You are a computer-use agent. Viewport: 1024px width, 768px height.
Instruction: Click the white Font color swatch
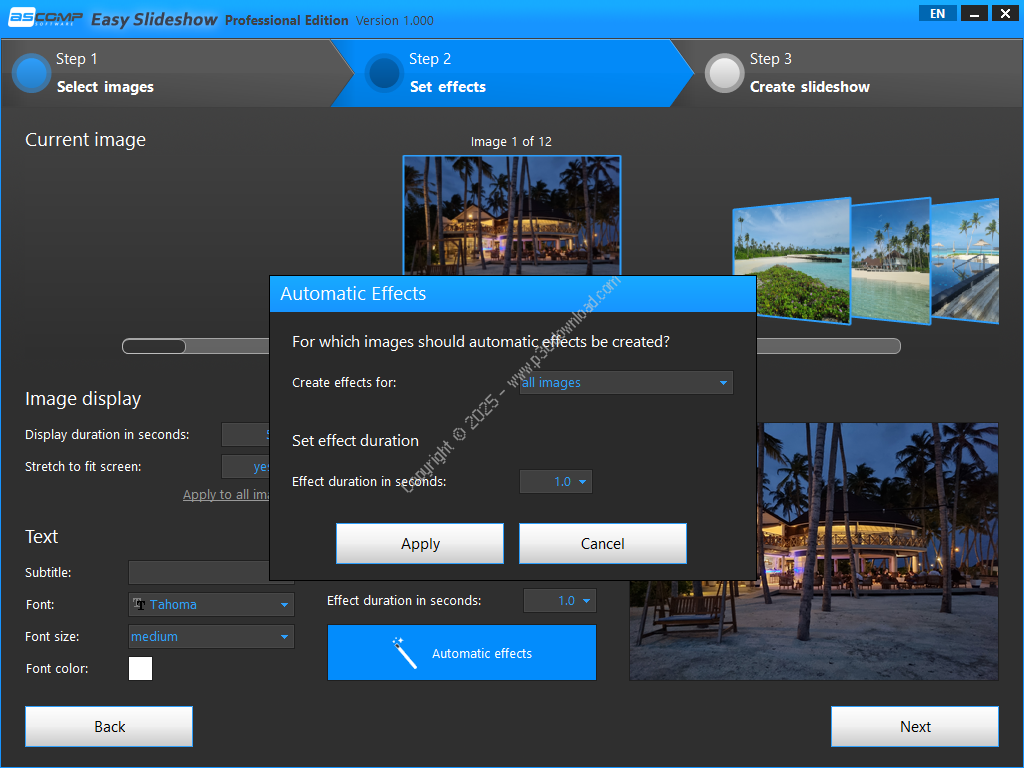[x=141, y=669]
